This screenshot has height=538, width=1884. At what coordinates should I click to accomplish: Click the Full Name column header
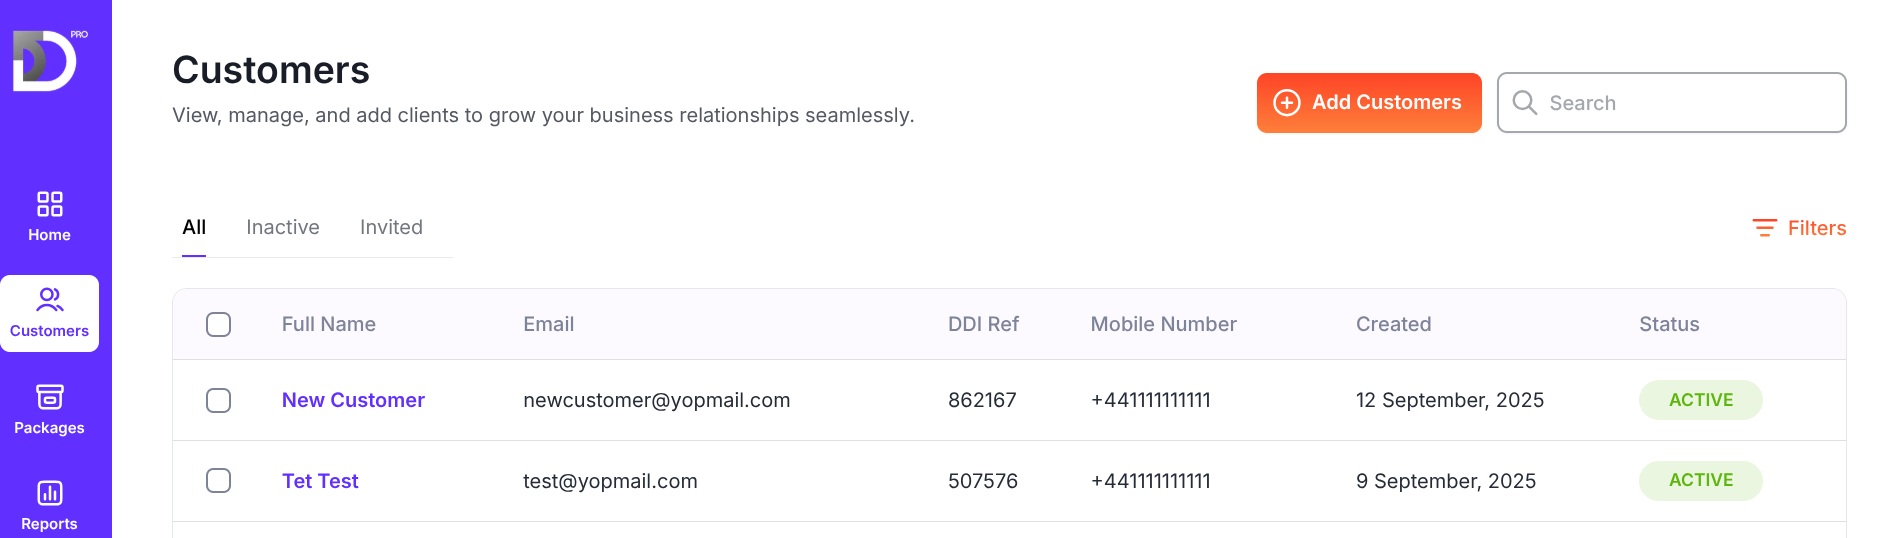(x=328, y=324)
